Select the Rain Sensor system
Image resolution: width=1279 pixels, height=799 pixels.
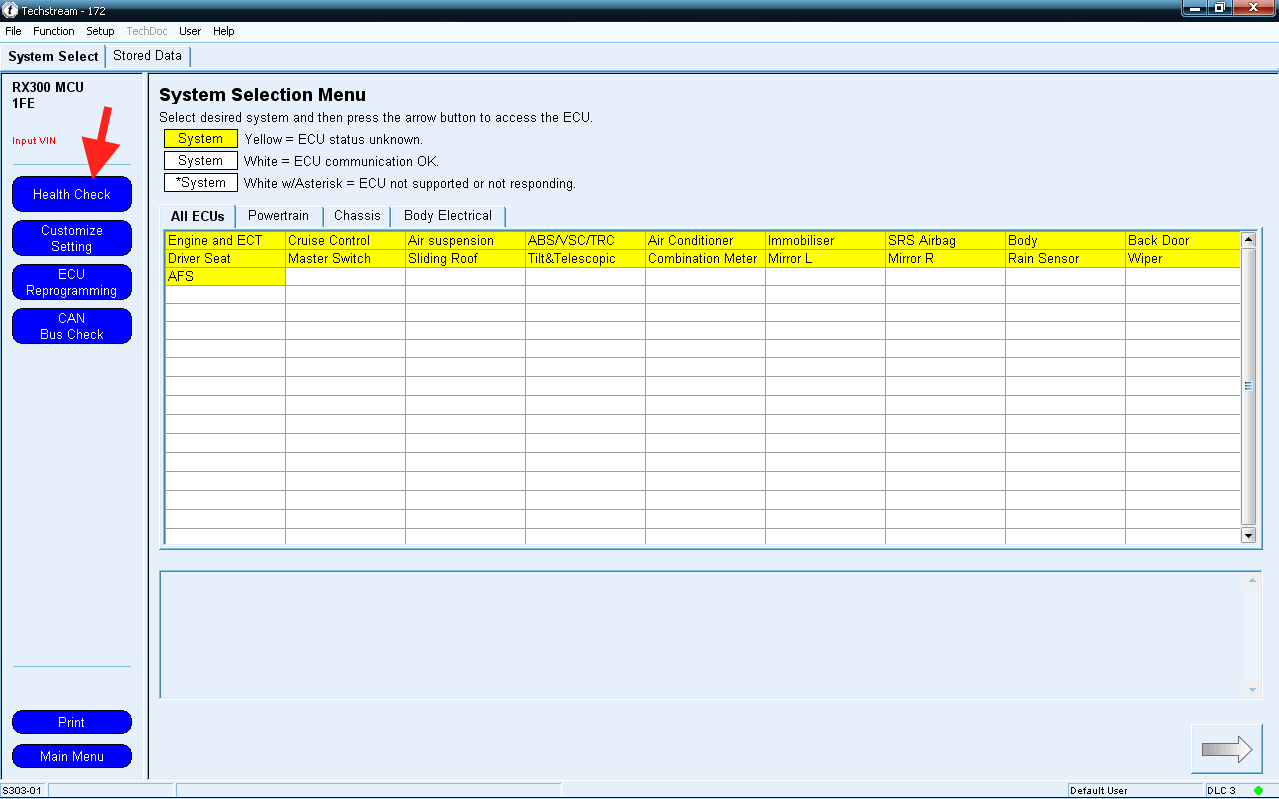[1065, 259]
